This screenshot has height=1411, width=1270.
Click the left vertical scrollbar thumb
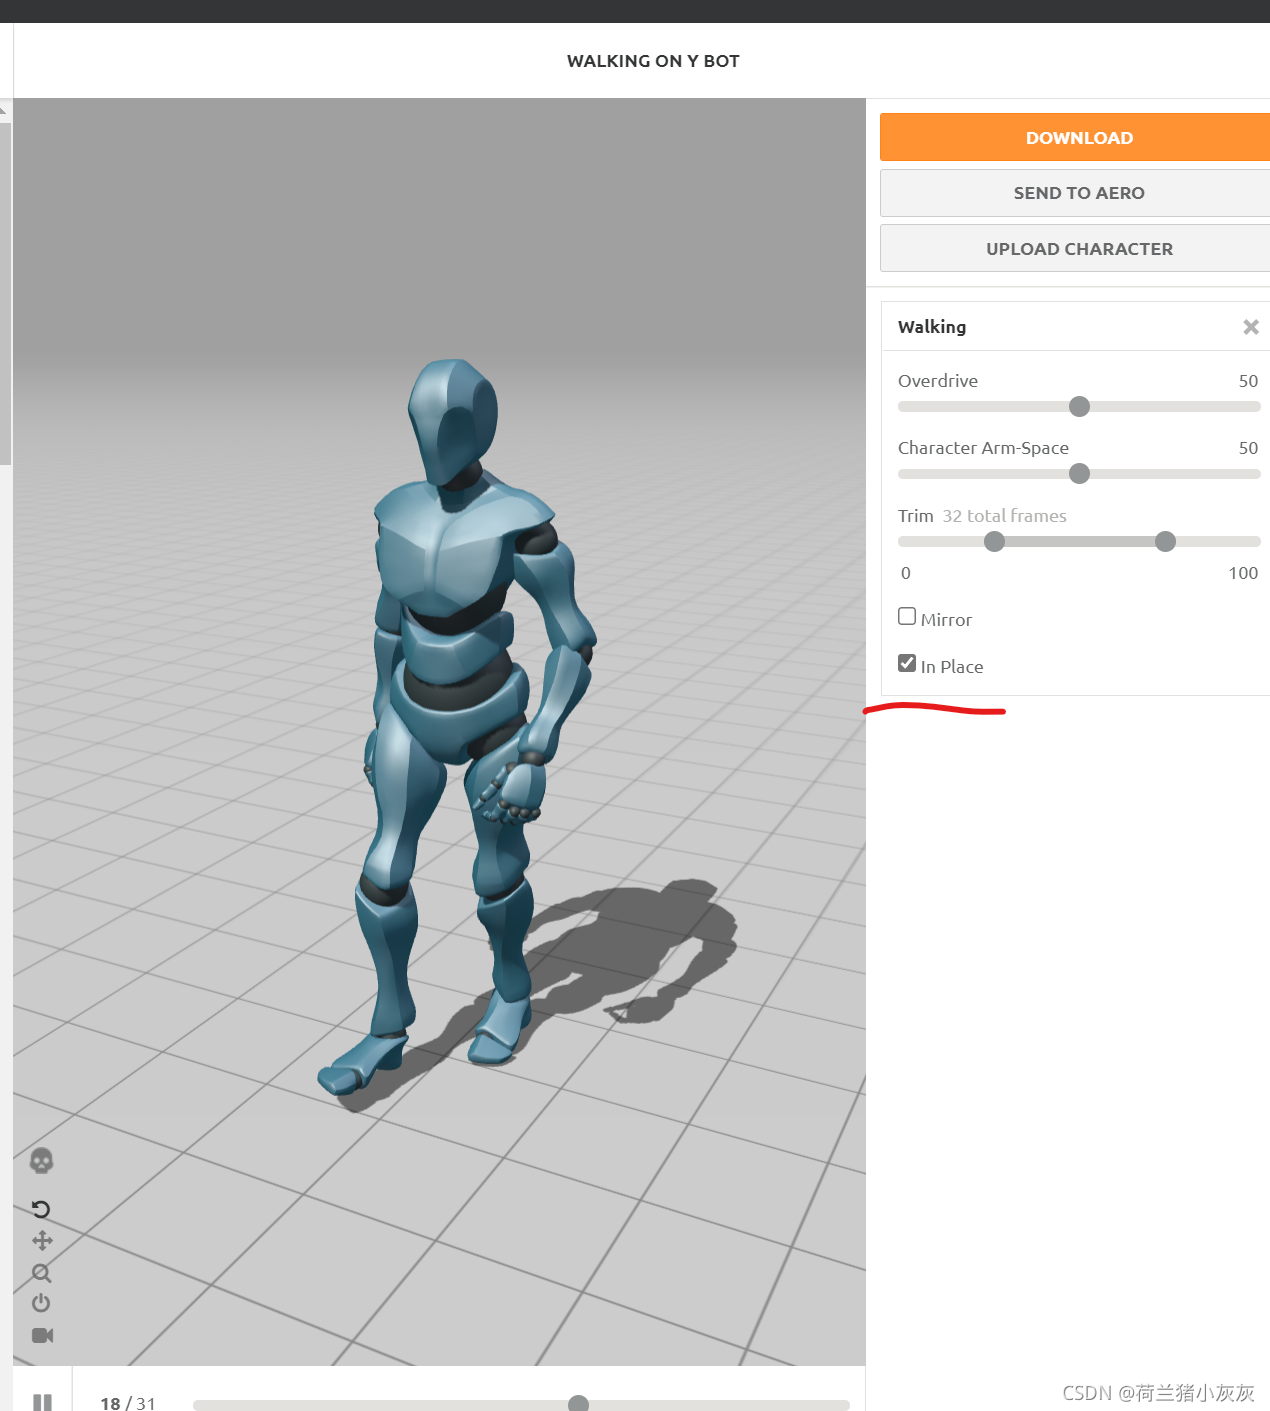pos(5,294)
